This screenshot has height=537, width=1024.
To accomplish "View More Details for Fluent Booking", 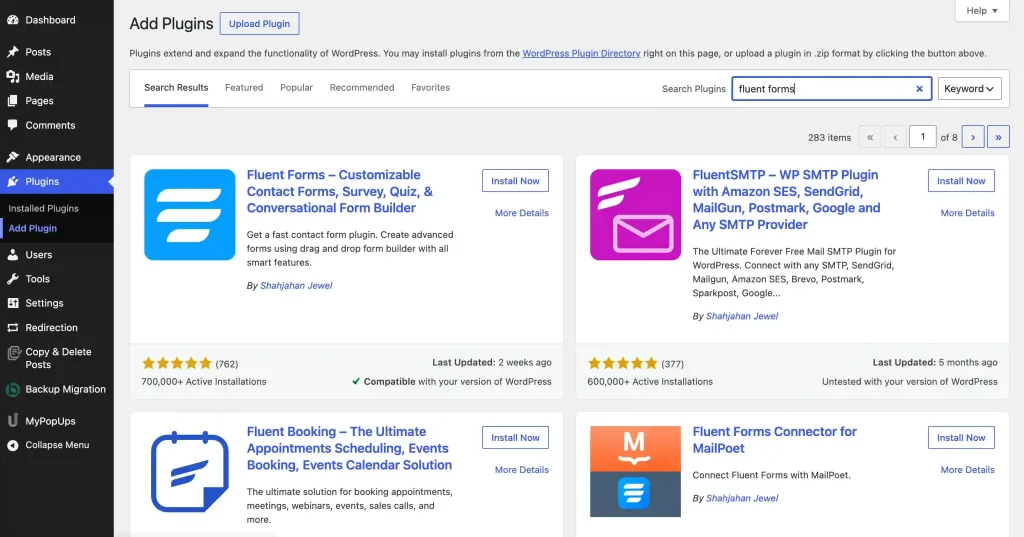I will pos(522,470).
